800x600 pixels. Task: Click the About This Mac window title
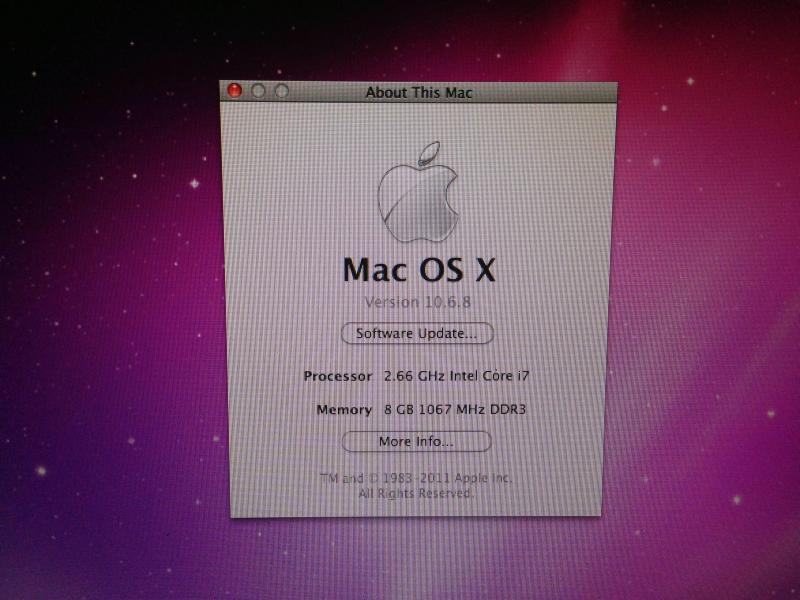(x=419, y=92)
